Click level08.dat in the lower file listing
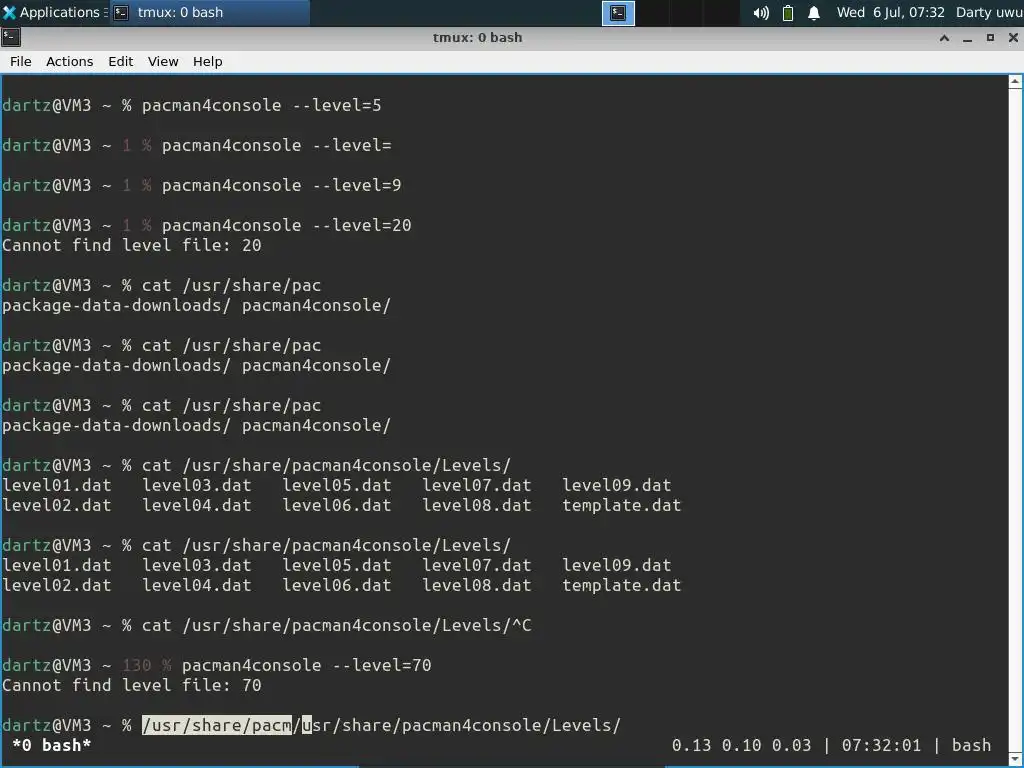The image size is (1024, 768). pos(477,585)
